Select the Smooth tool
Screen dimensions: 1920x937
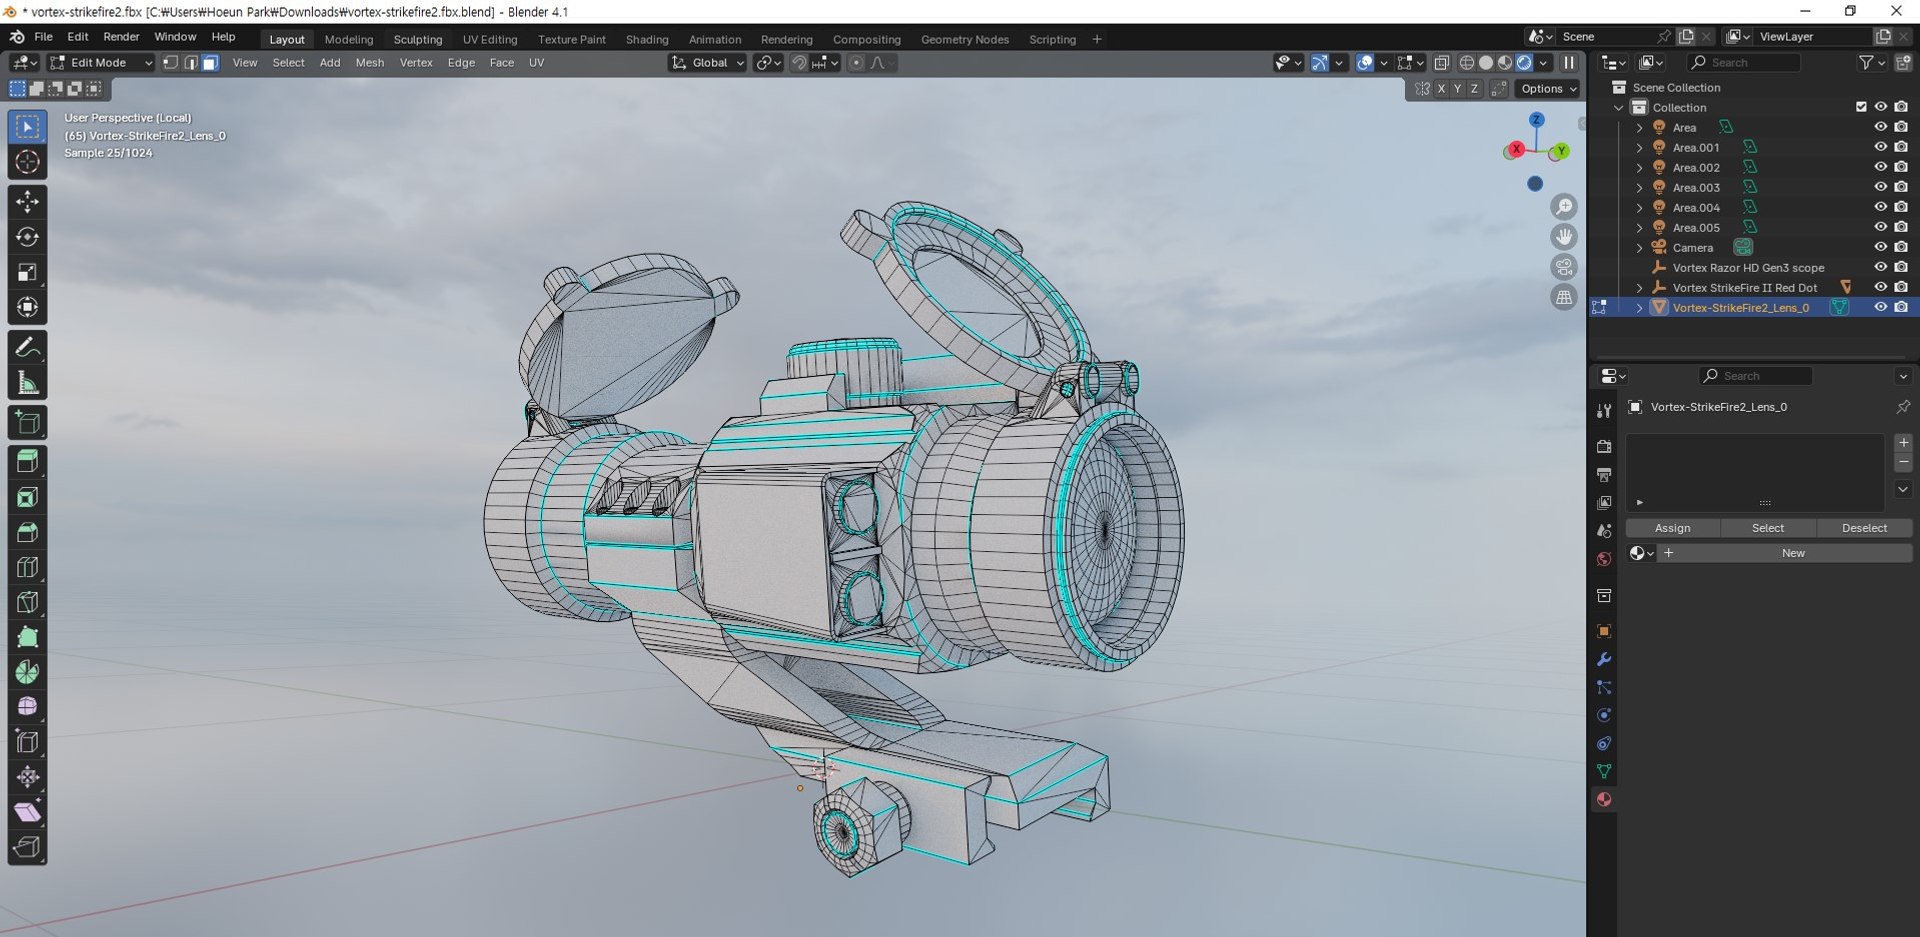(x=27, y=707)
